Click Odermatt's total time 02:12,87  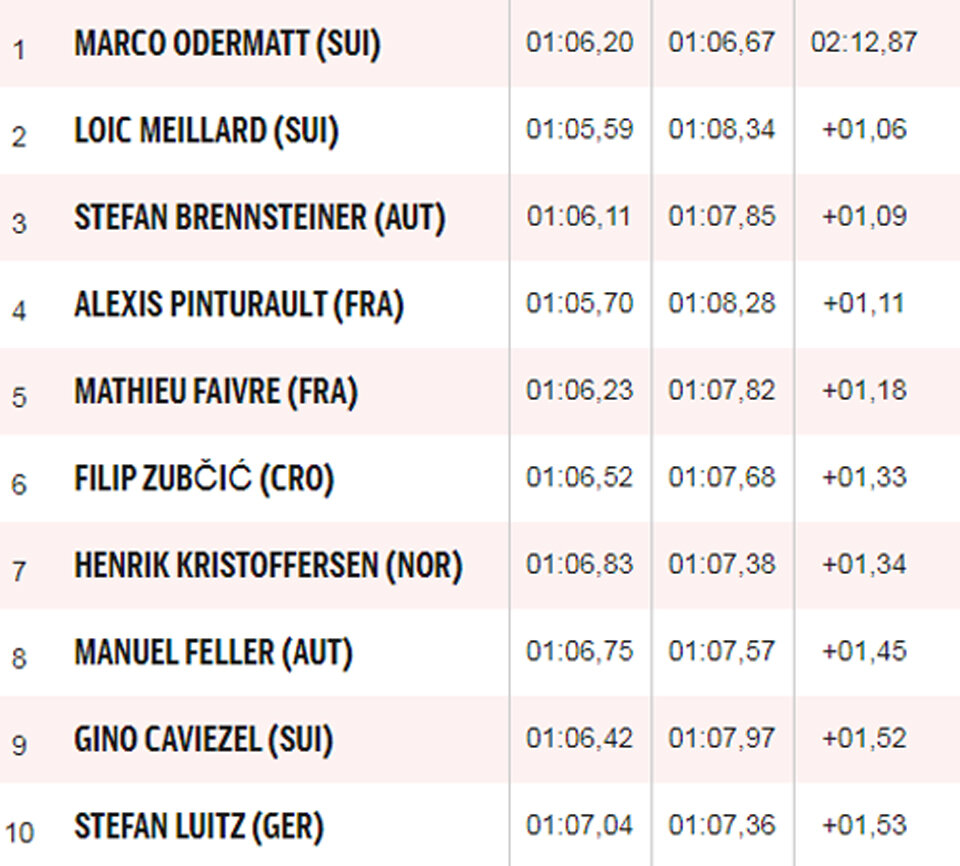pos(864,42)
